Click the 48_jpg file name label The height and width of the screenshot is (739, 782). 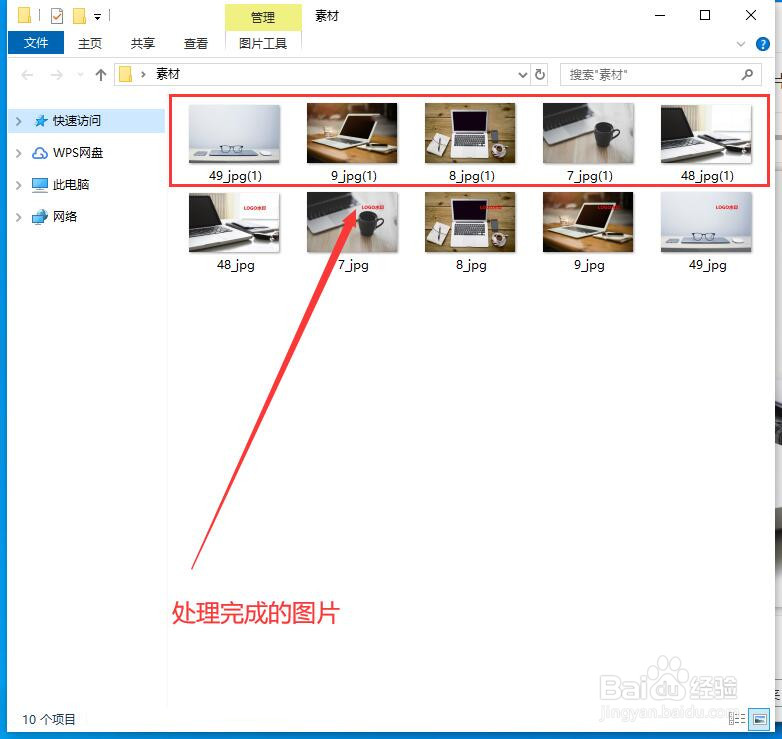(x=235, y=265)
